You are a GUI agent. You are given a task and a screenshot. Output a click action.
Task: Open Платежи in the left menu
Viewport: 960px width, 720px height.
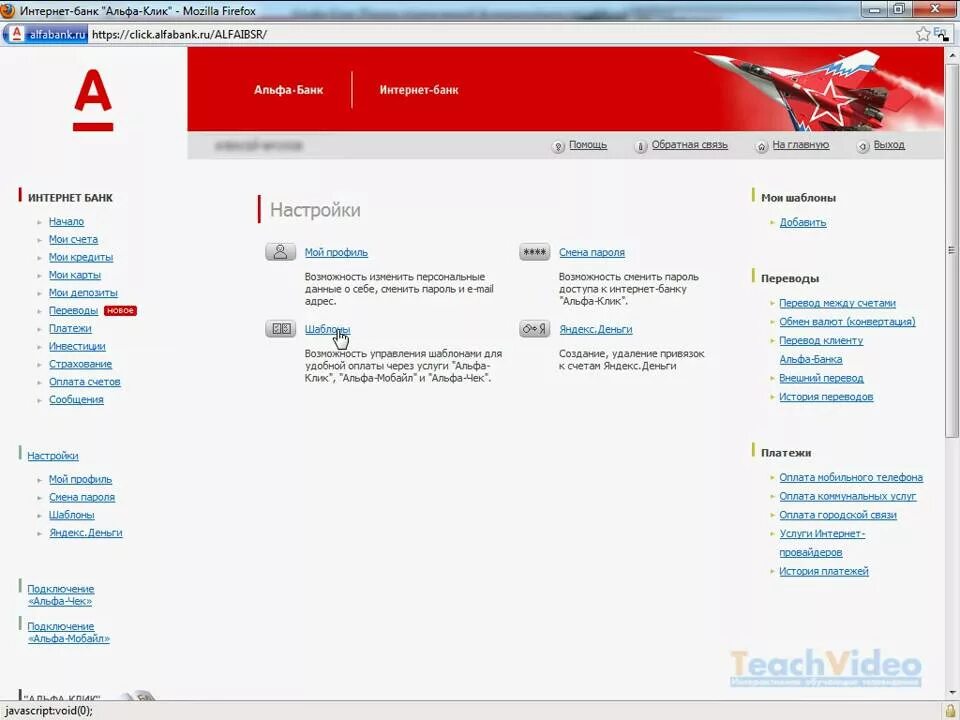(70, 328)
